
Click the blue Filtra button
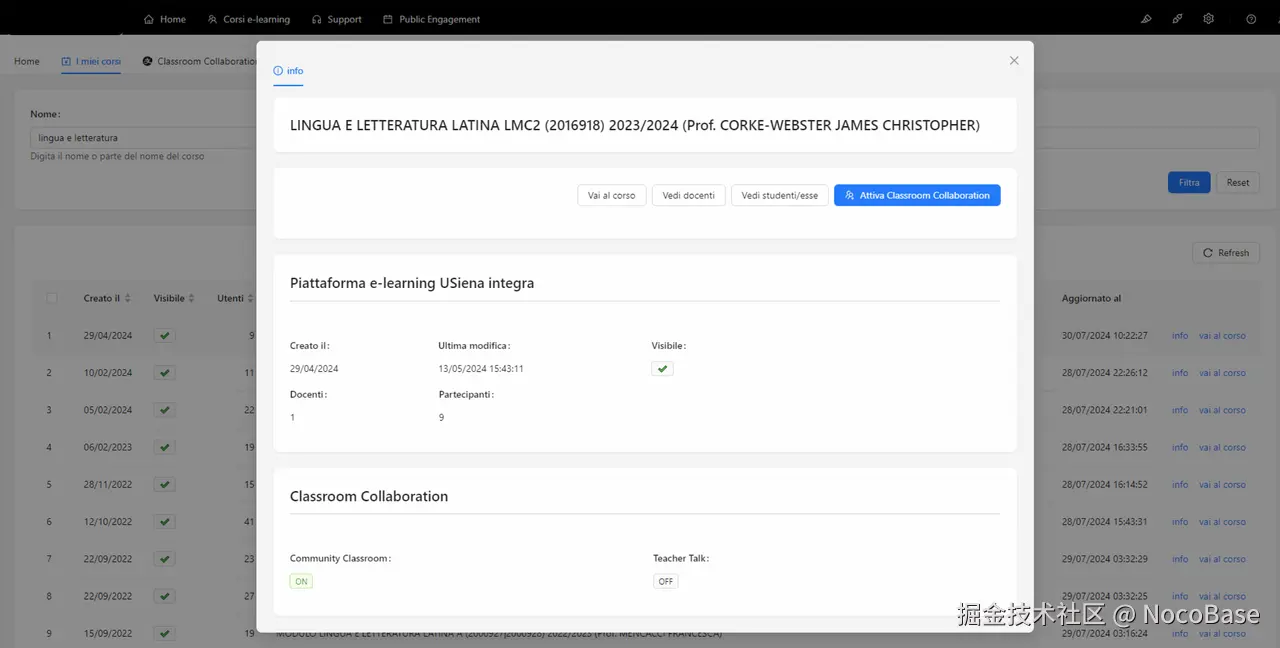[x=1189, y=182]
